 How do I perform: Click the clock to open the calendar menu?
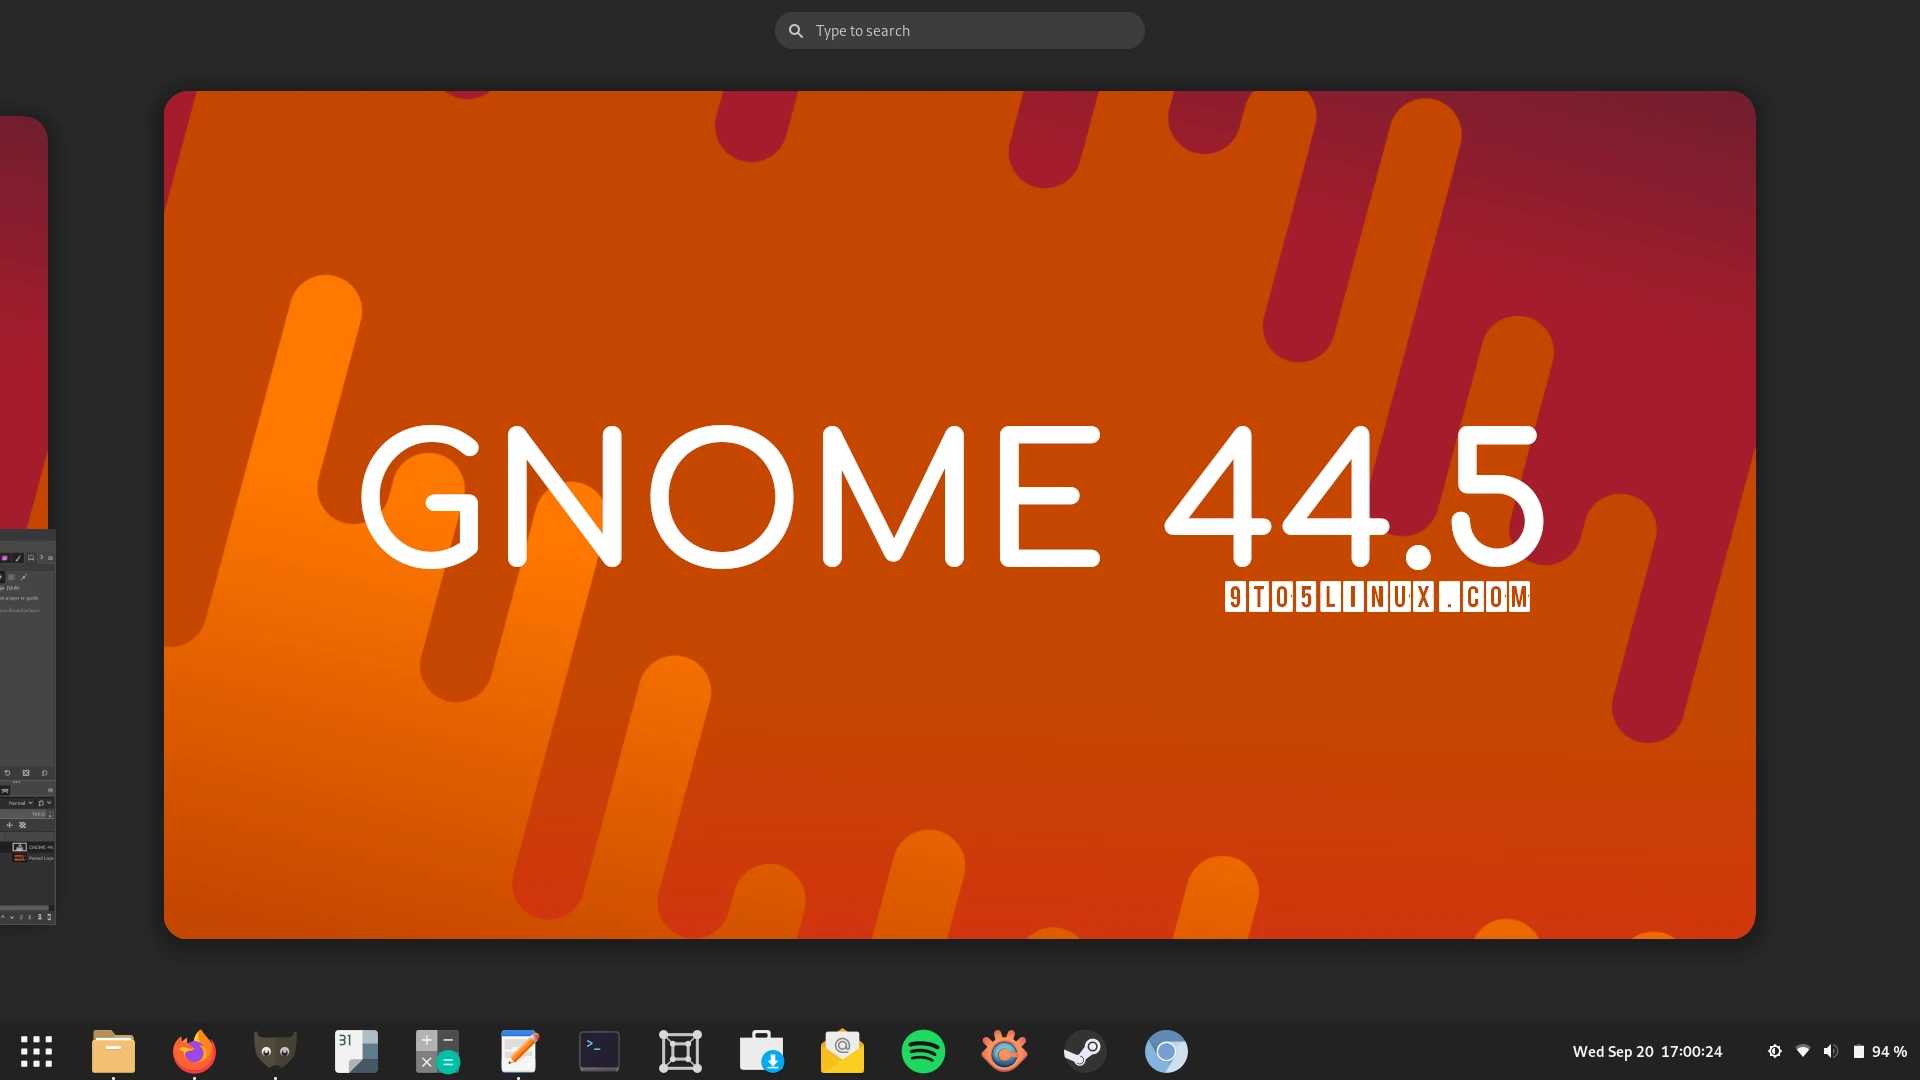tap(1647, 1051)
